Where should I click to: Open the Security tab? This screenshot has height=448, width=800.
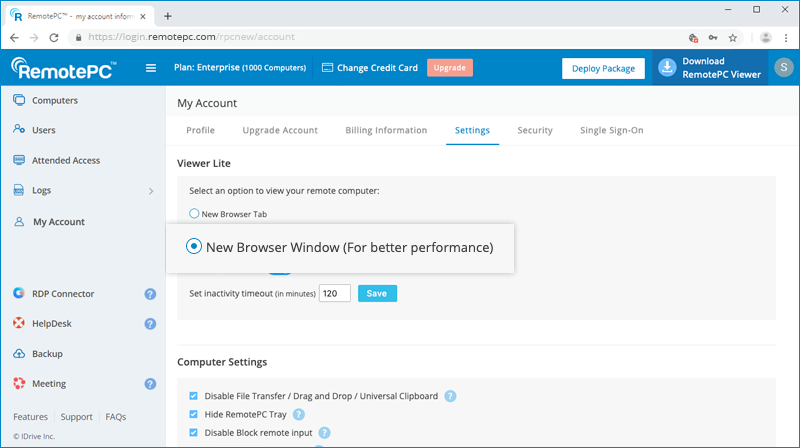535,130
